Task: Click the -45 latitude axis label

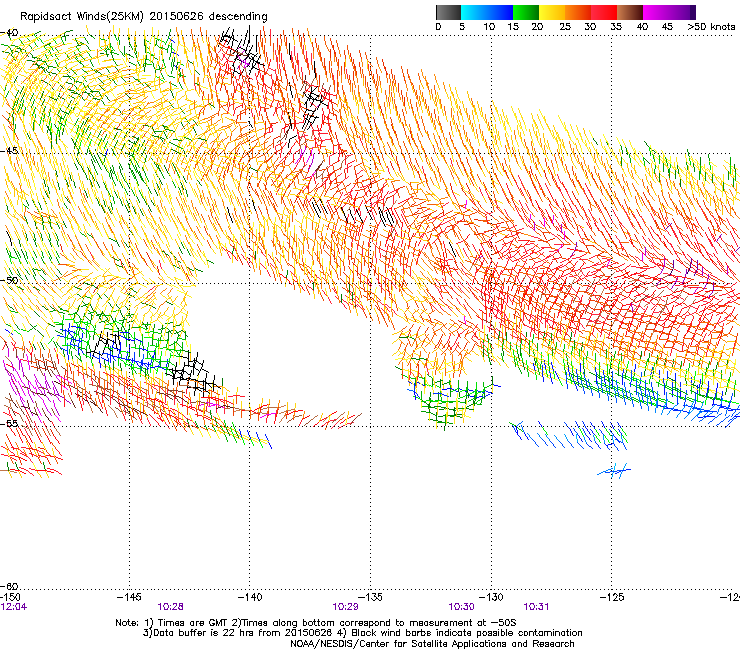Action: [9, 151]
